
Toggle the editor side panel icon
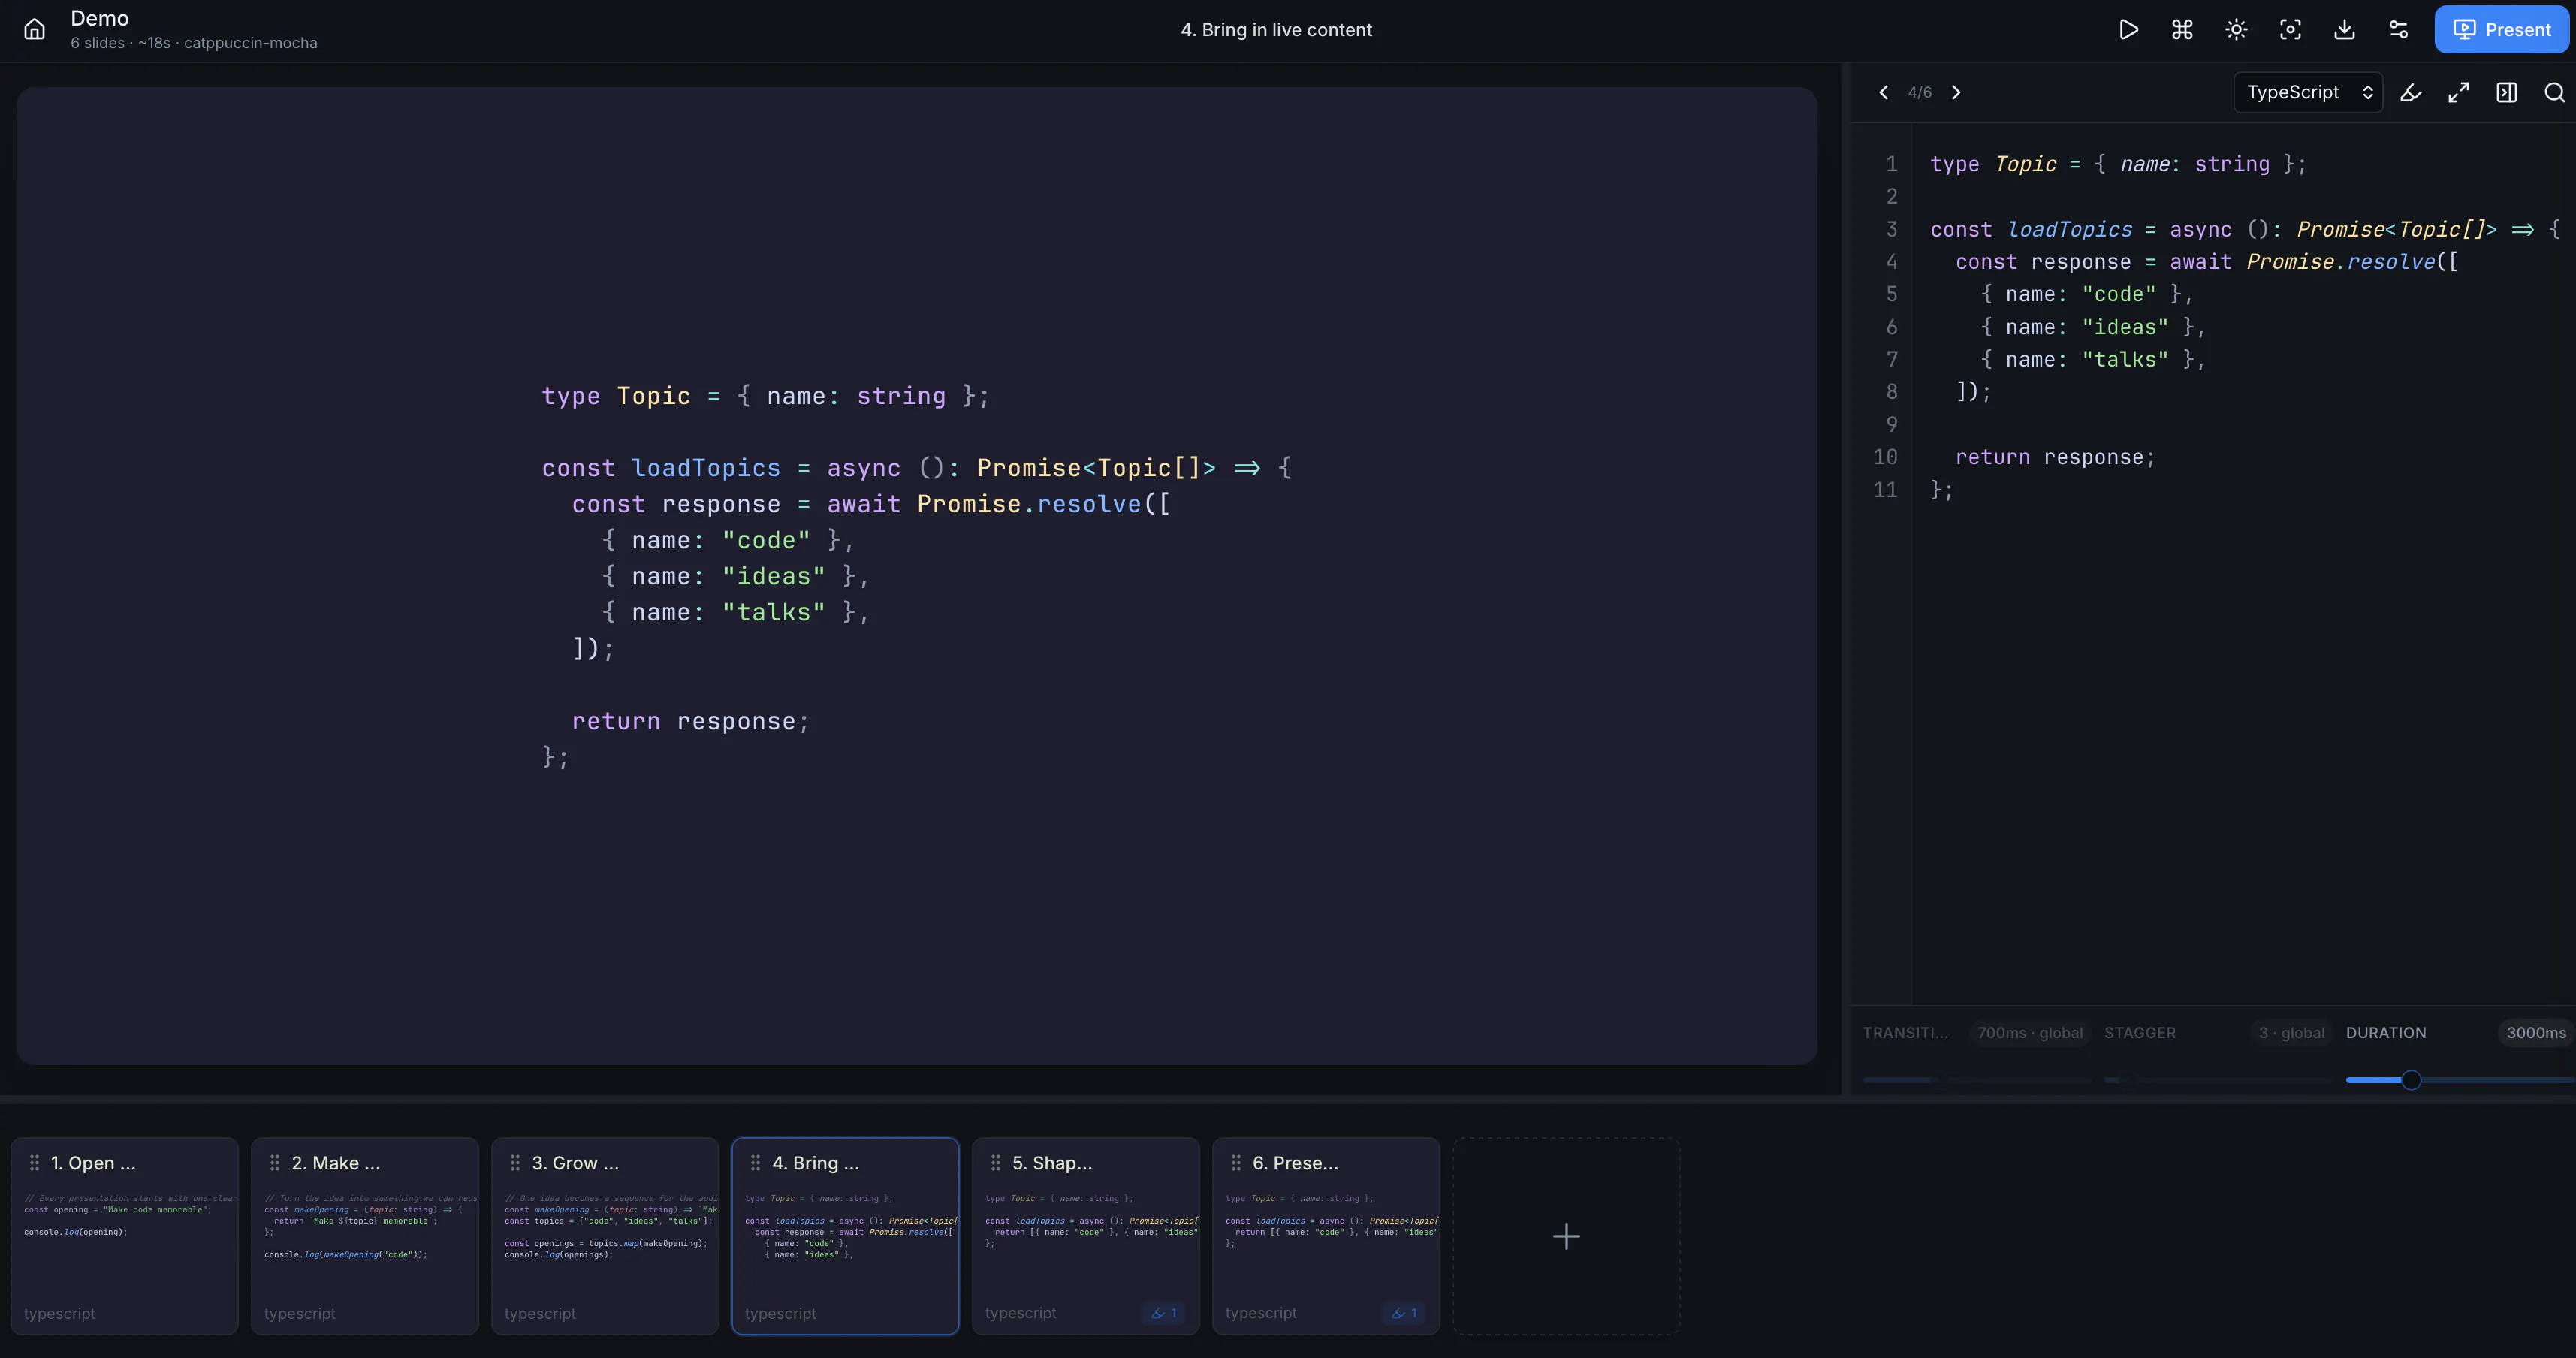point(2506,92)
